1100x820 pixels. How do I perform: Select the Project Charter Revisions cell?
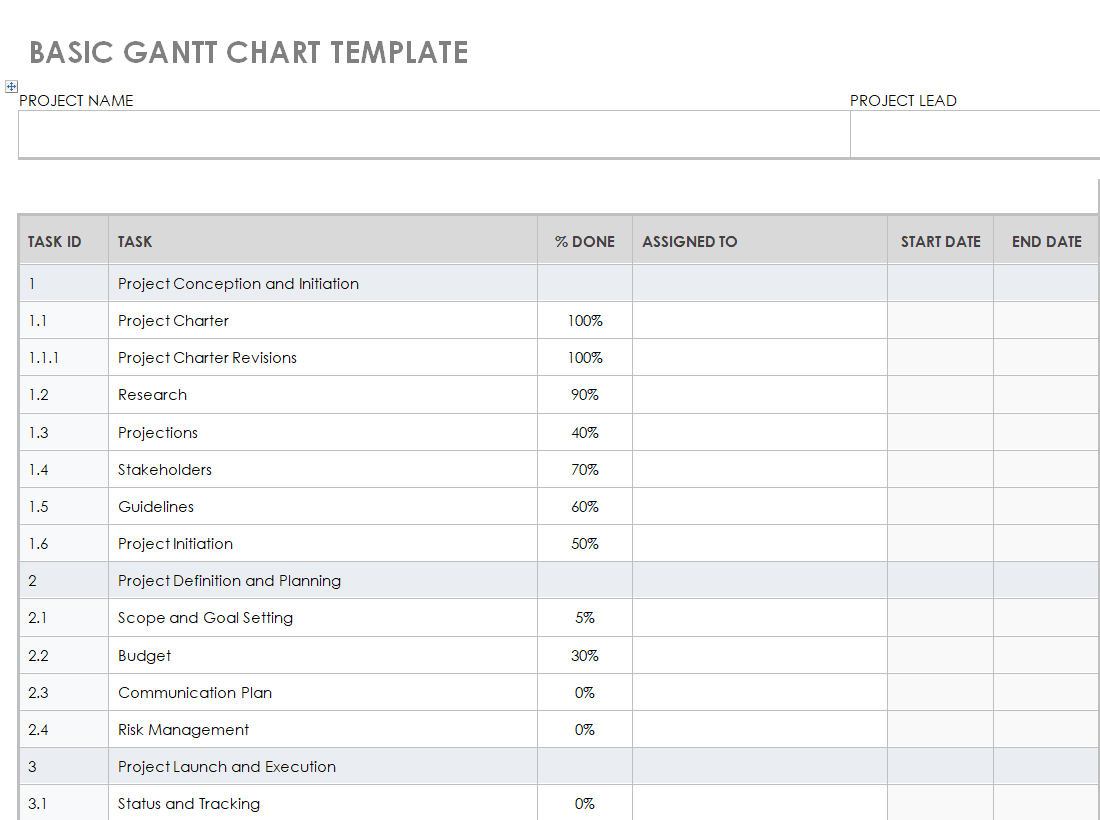[x=323, y=358]
